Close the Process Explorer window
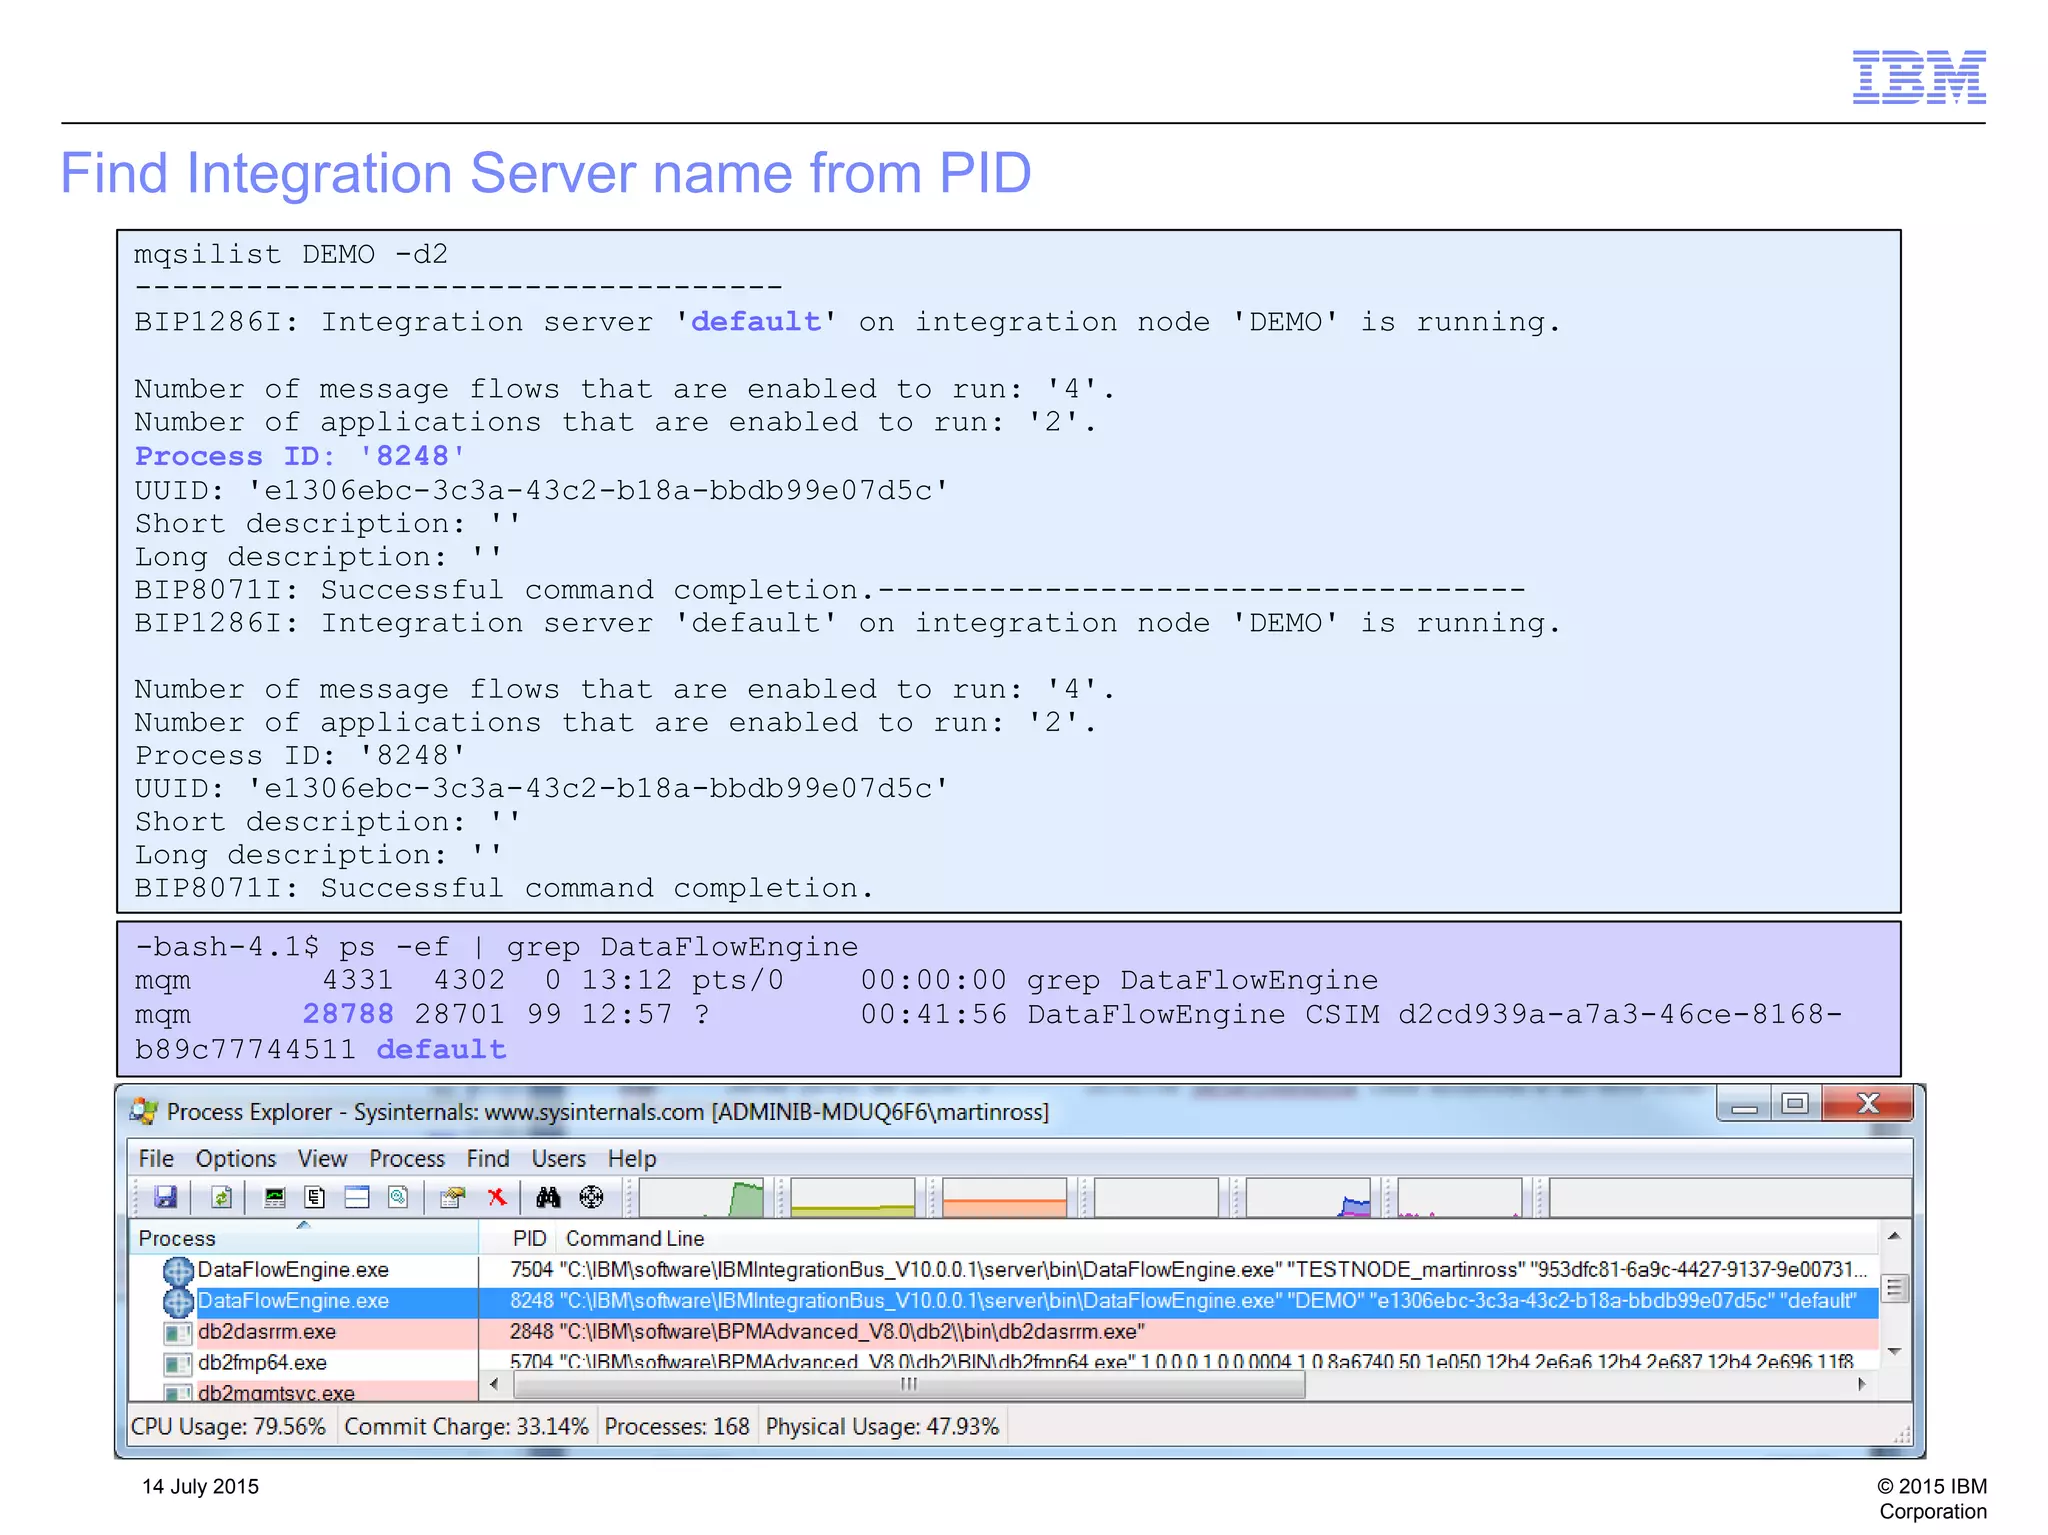This screenshot has height=1535, width=2048. pyautogui.click(x=1867, y=1104)
